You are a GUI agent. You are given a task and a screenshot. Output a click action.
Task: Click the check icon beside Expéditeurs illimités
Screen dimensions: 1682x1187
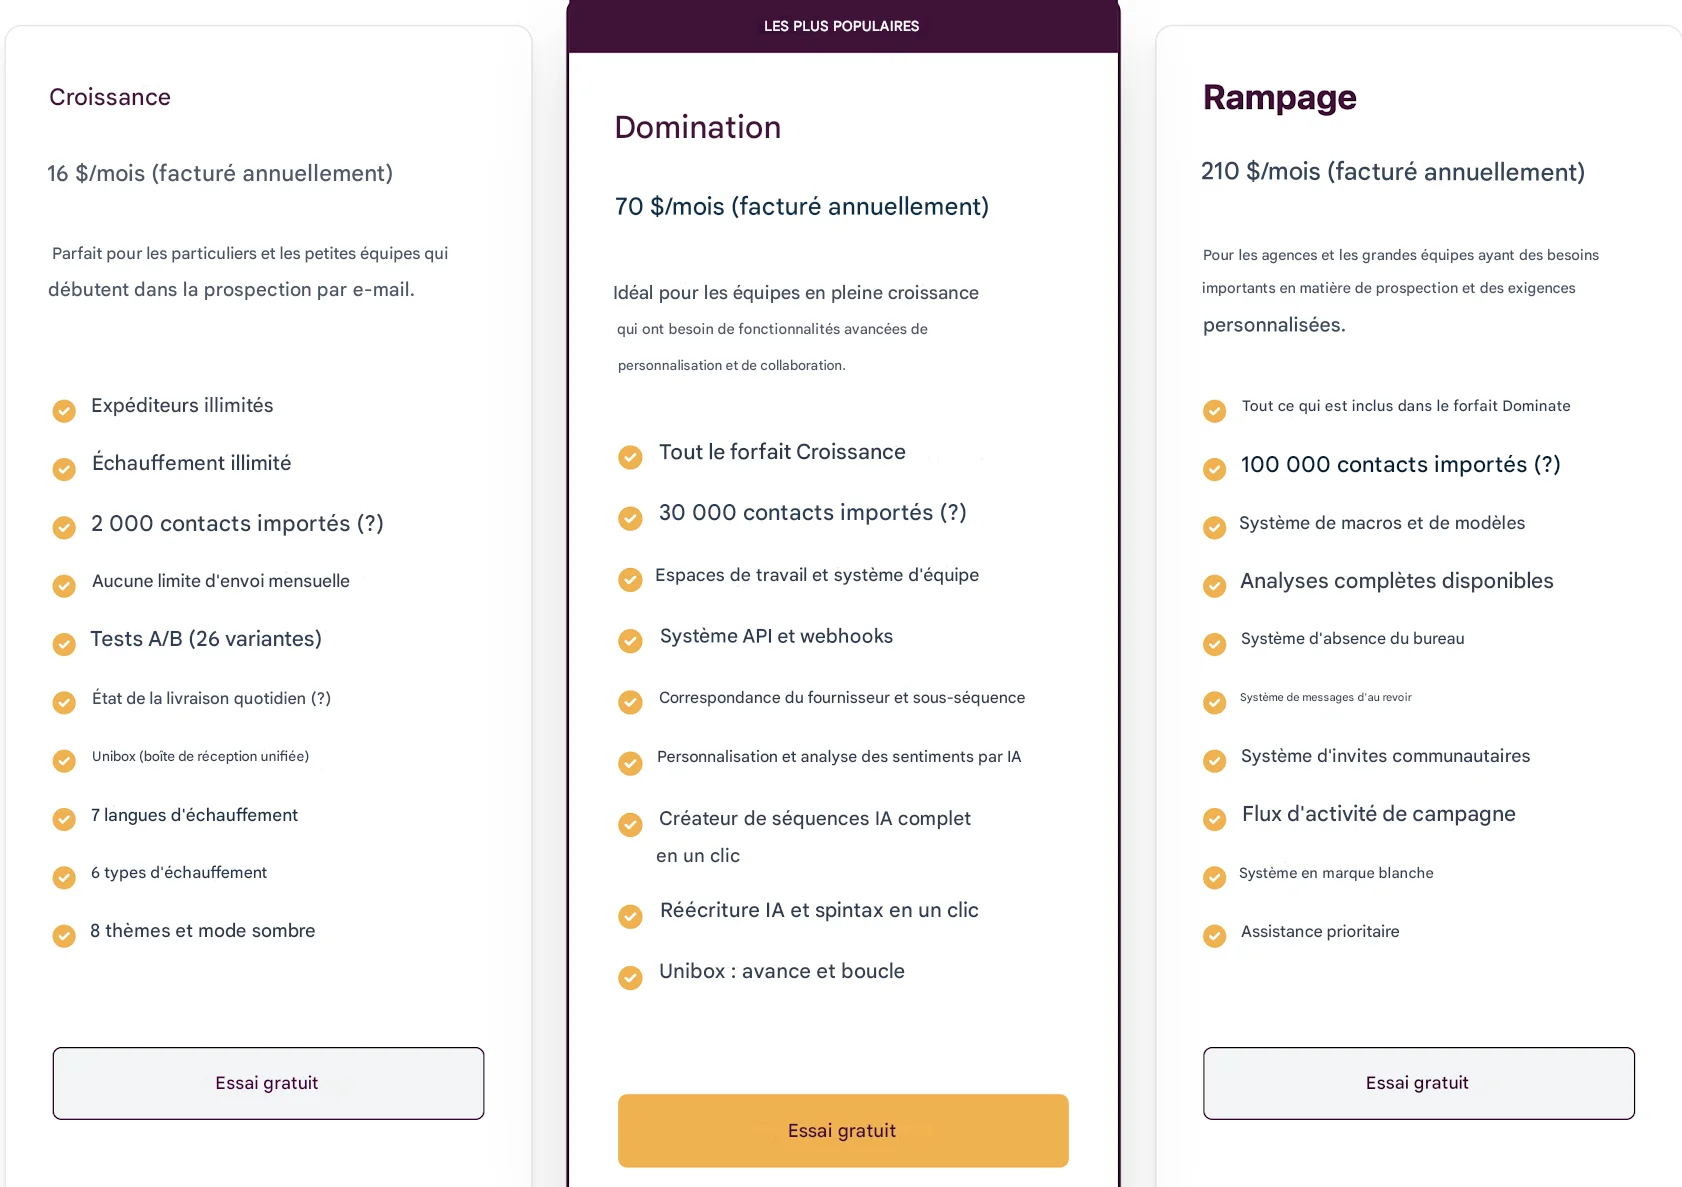tap(64, 411)
